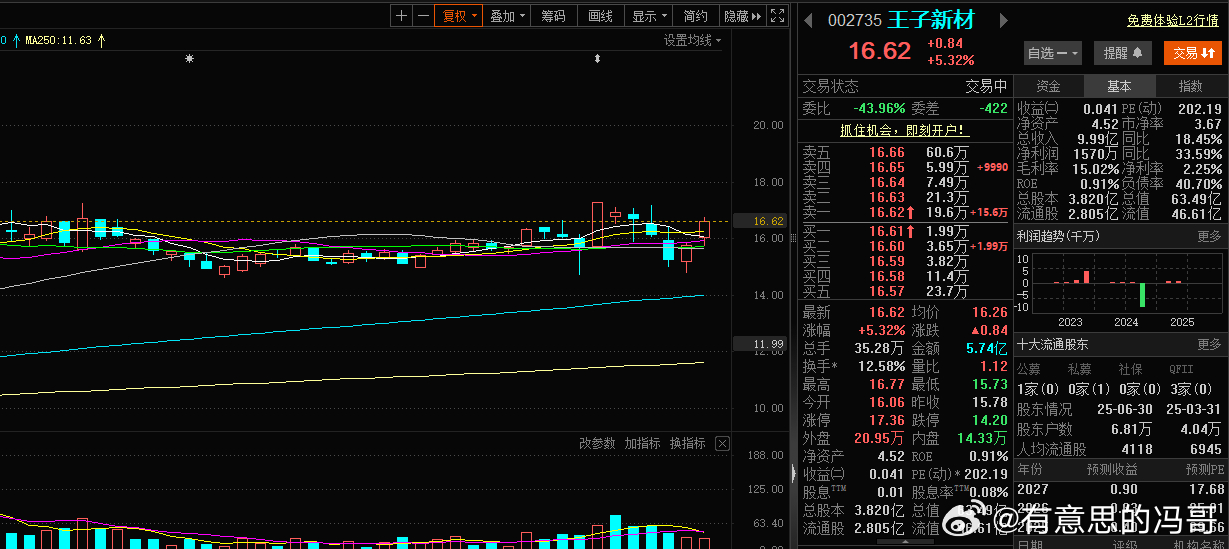1229x549 pixels.
Task: Open 免费体验L2行情 link
Action: [1172, 20]
